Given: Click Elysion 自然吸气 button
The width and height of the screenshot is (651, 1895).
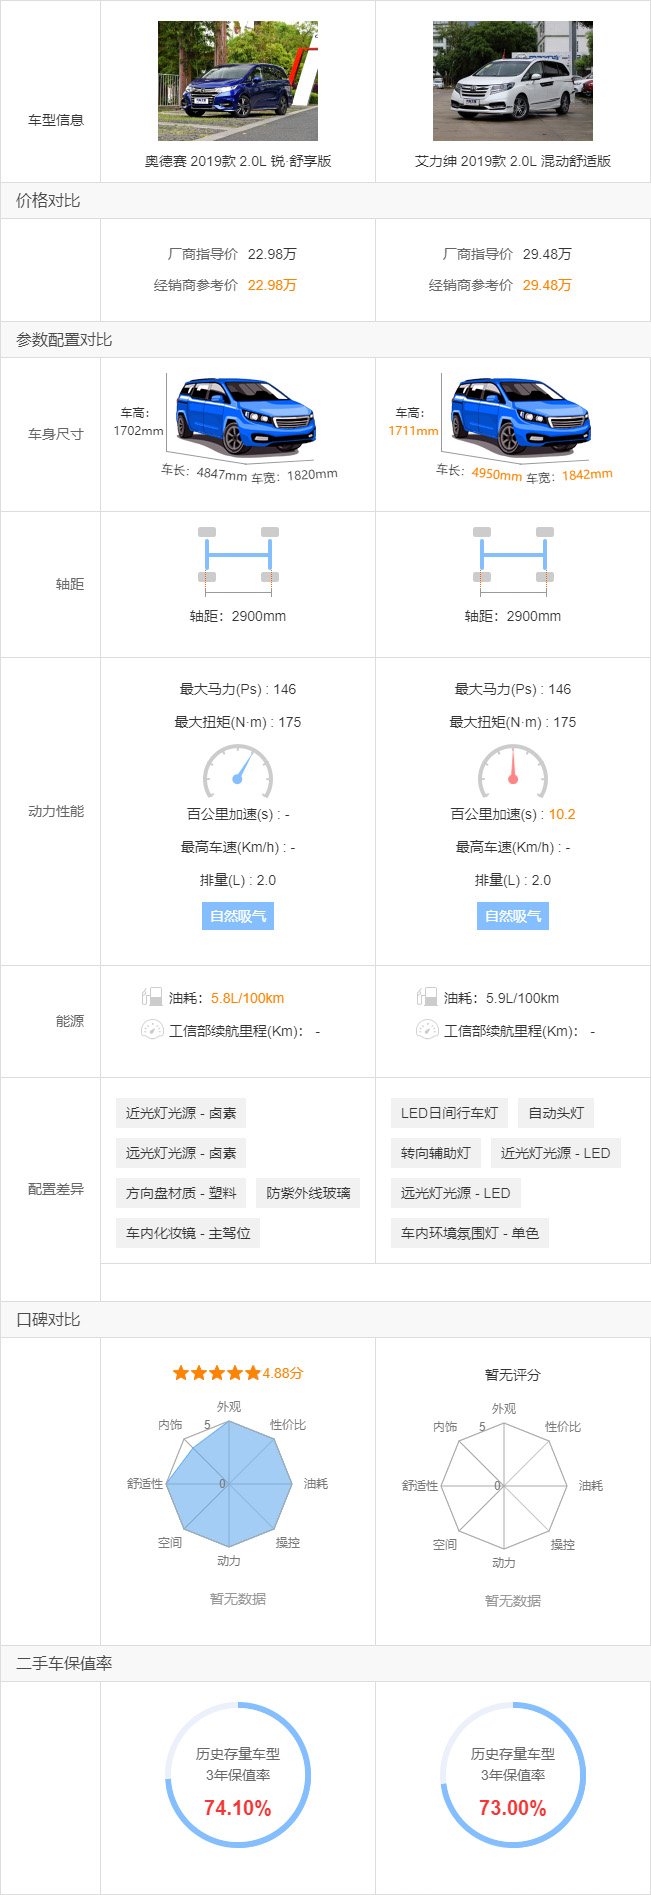Looking at the screenshot, I should (513, 916).
